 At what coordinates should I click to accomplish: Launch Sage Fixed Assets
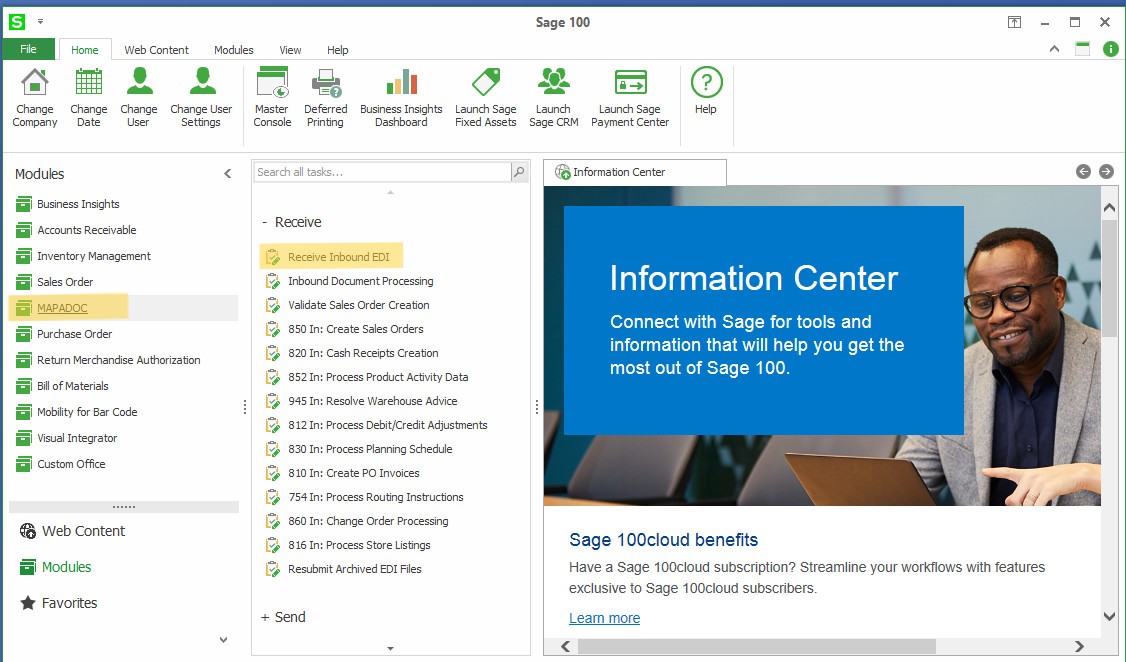485,98
